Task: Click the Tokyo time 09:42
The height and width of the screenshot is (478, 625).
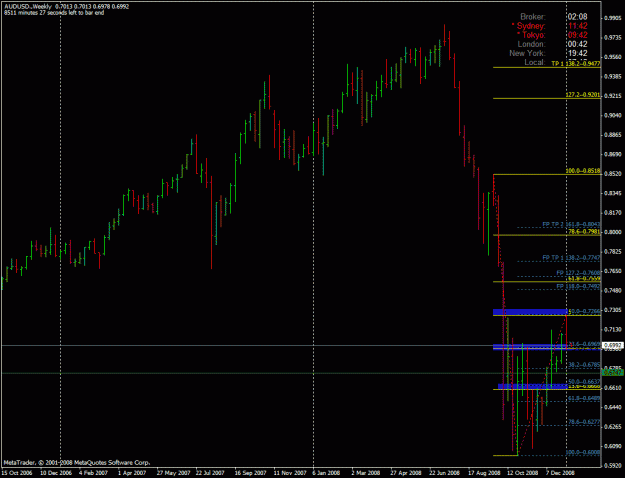Action: coord(577,35)
